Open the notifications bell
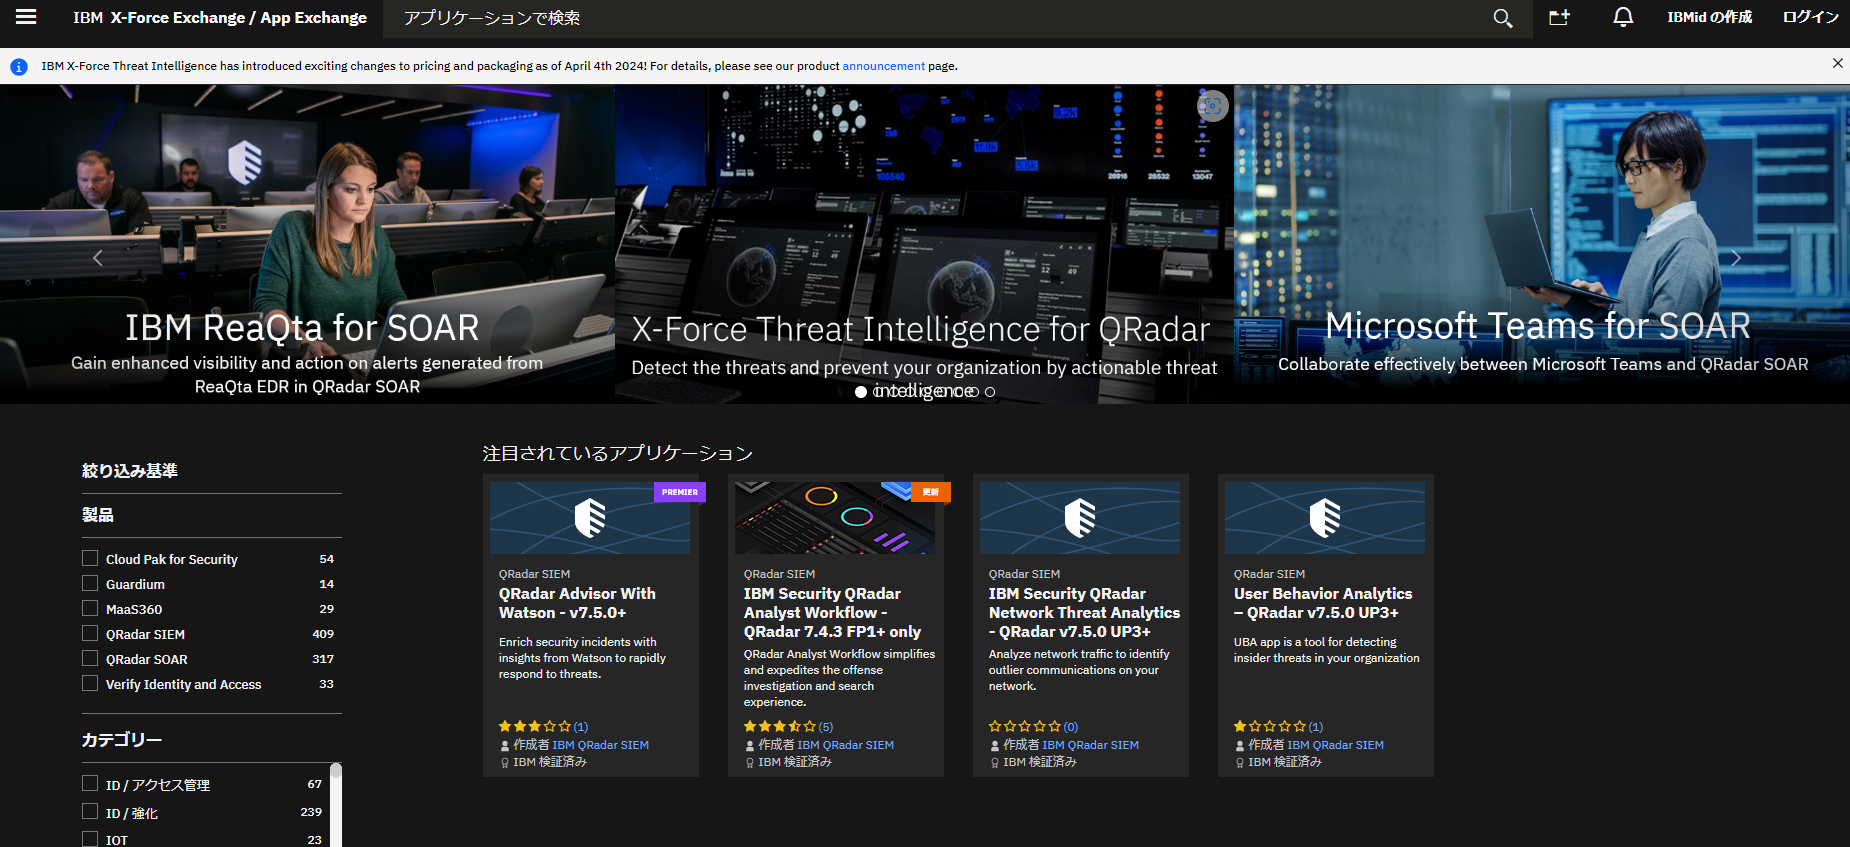Image resolution: width=1850 pixels, height=847 pixels. tap(1623, 18)
